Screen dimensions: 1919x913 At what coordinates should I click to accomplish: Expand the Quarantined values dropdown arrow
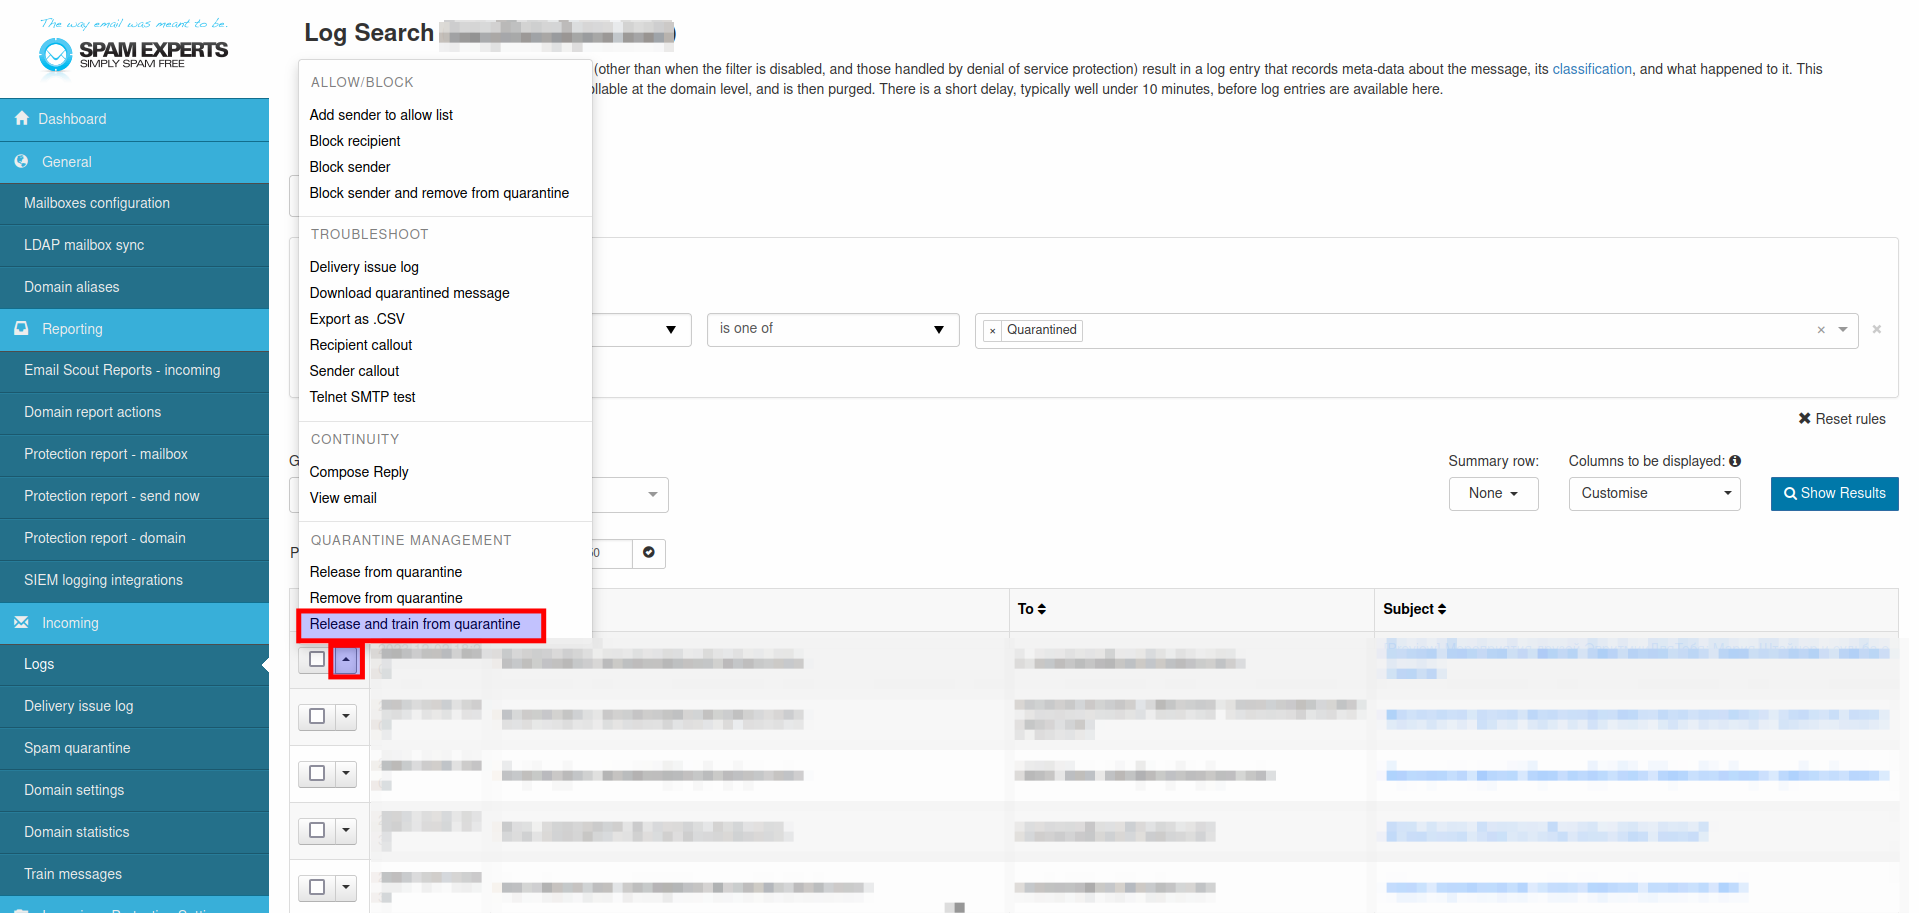coord(1843,330)
